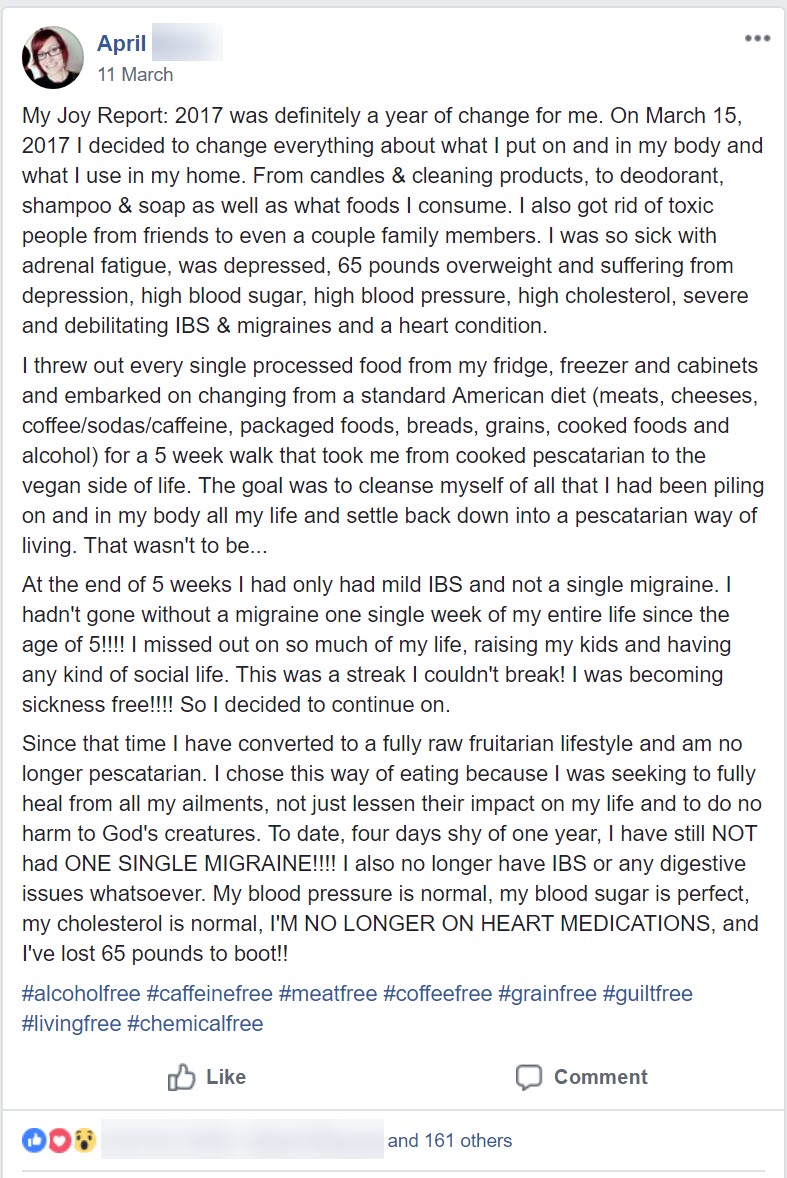This screenshot has height=1178, width=787.
Task: Click the #livingfree hashtag
Action: (71, 1023)
